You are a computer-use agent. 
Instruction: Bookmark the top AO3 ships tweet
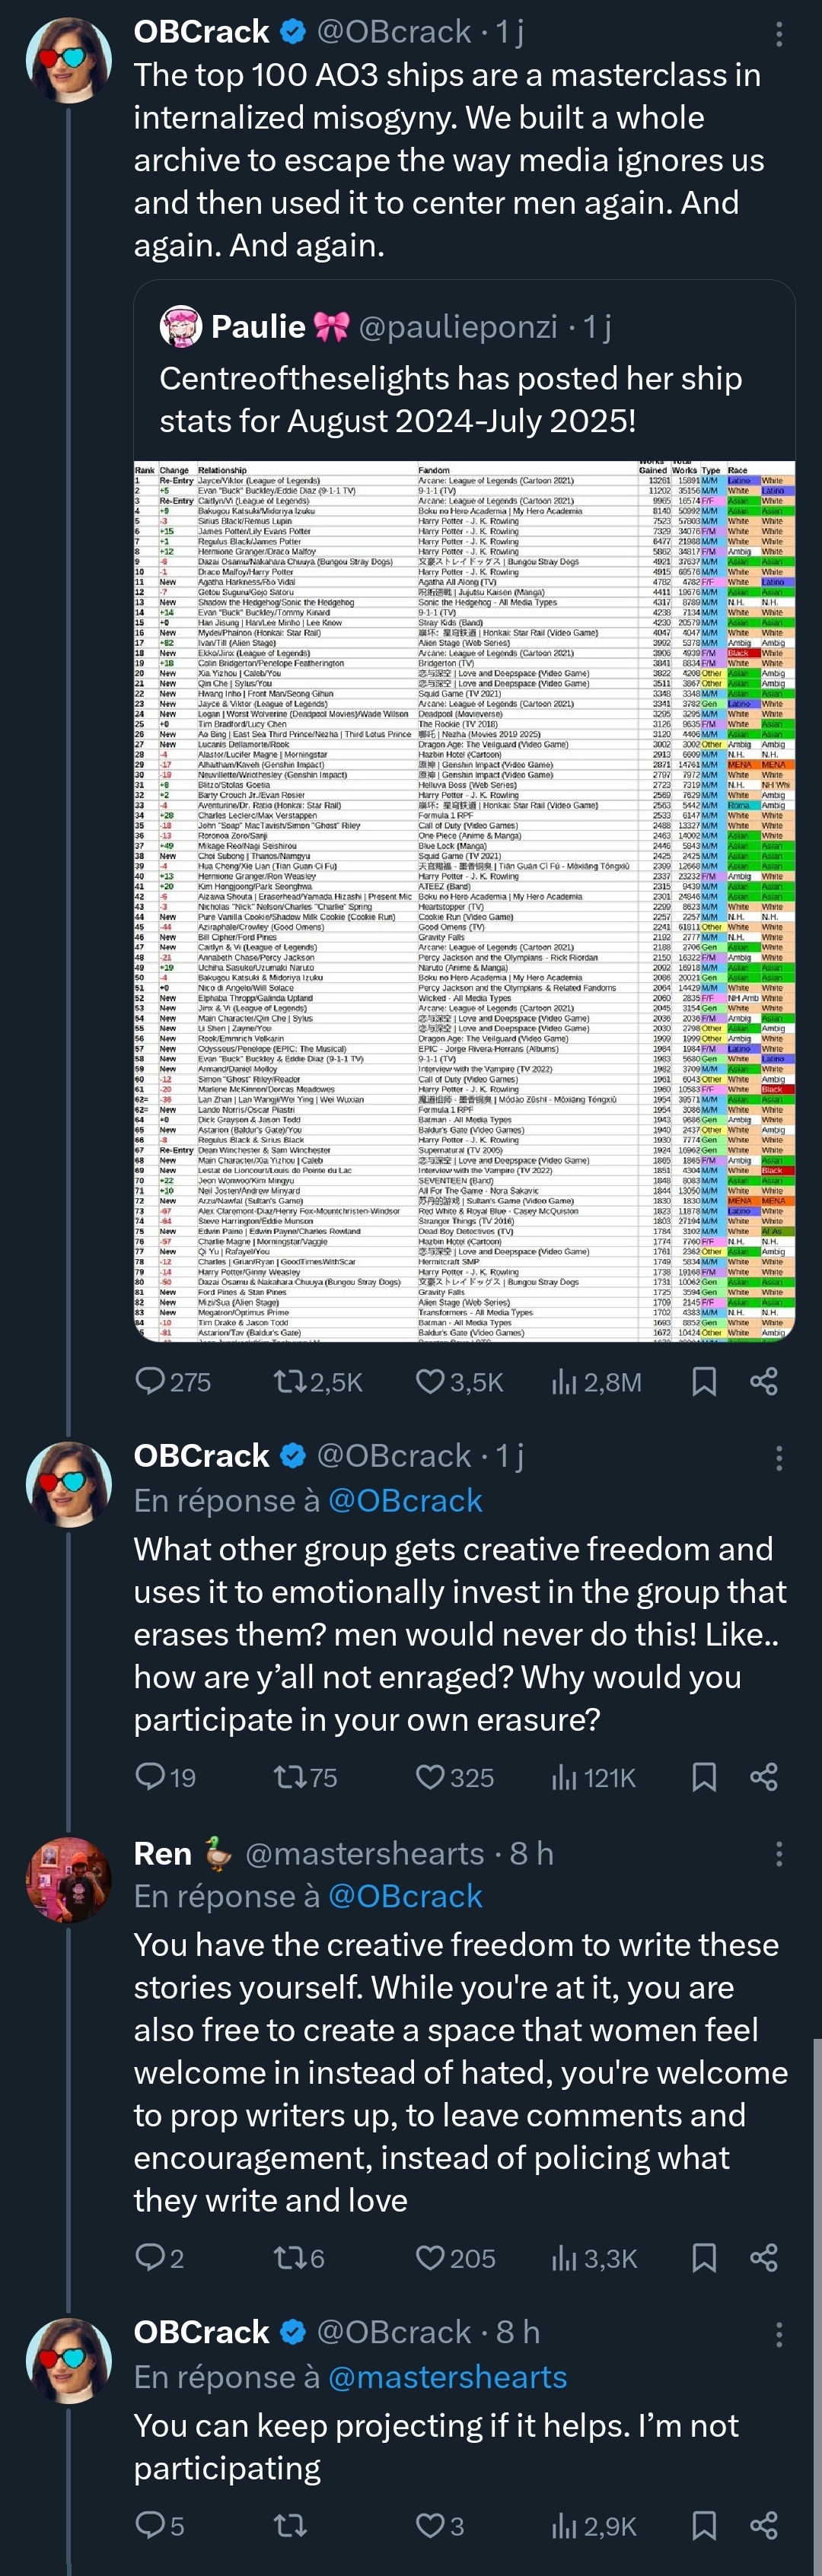(x=704, y=1382)
